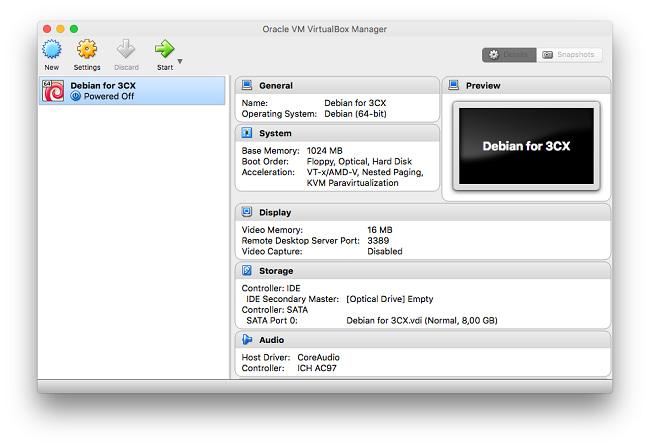Click the Debian for 3CX.vdi disk entry
650x447 pixels.
(x=422, y=321)
